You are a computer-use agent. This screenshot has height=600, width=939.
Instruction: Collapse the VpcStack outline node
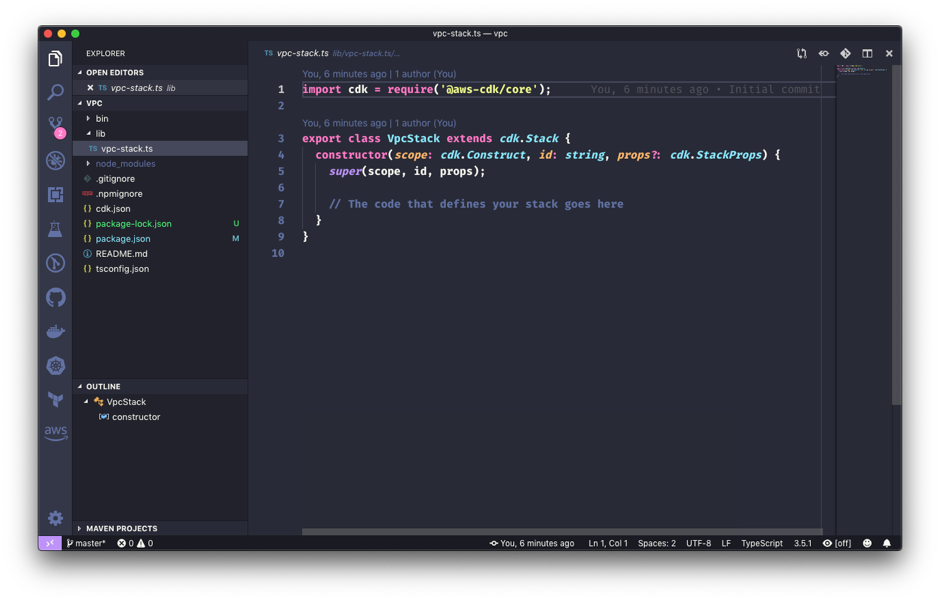[x=86, y=402]
